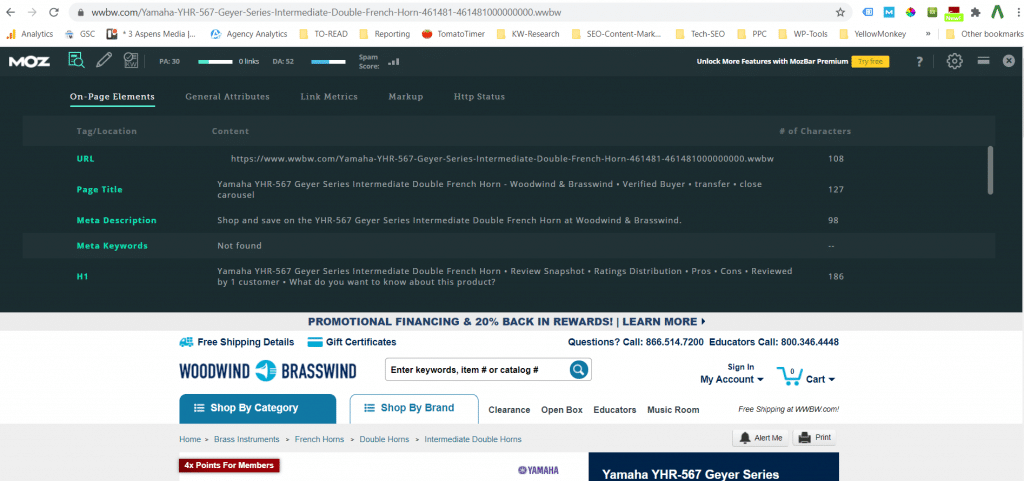1024x481 pixels.
Task: Open Other bookmarks folder
Action: 984,34
